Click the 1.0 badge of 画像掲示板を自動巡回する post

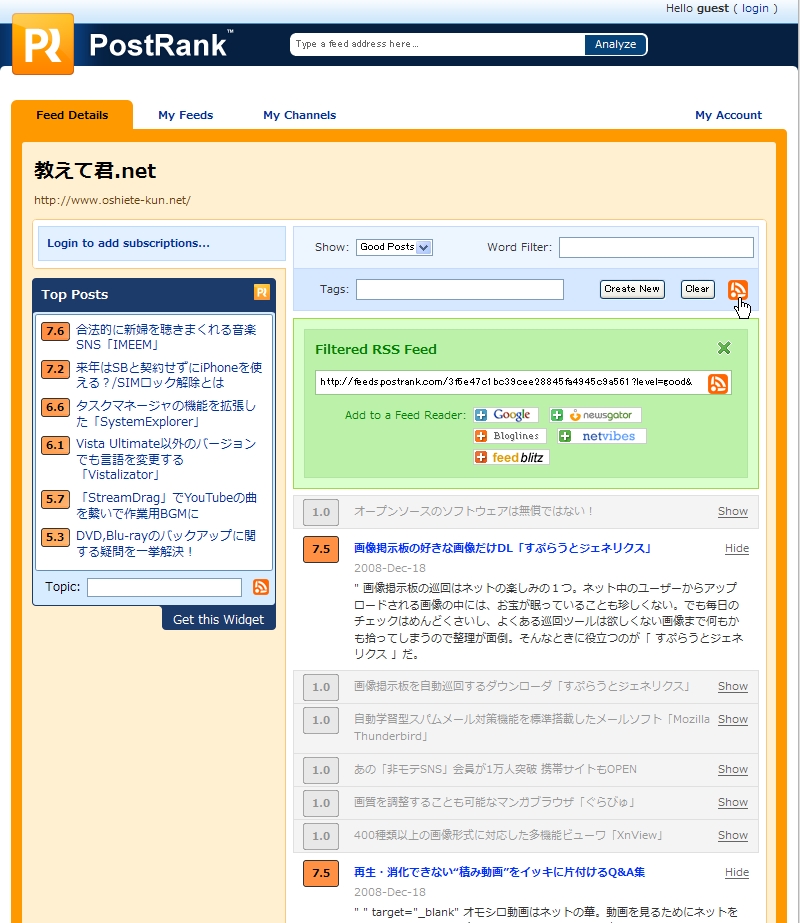pos(321,687)
